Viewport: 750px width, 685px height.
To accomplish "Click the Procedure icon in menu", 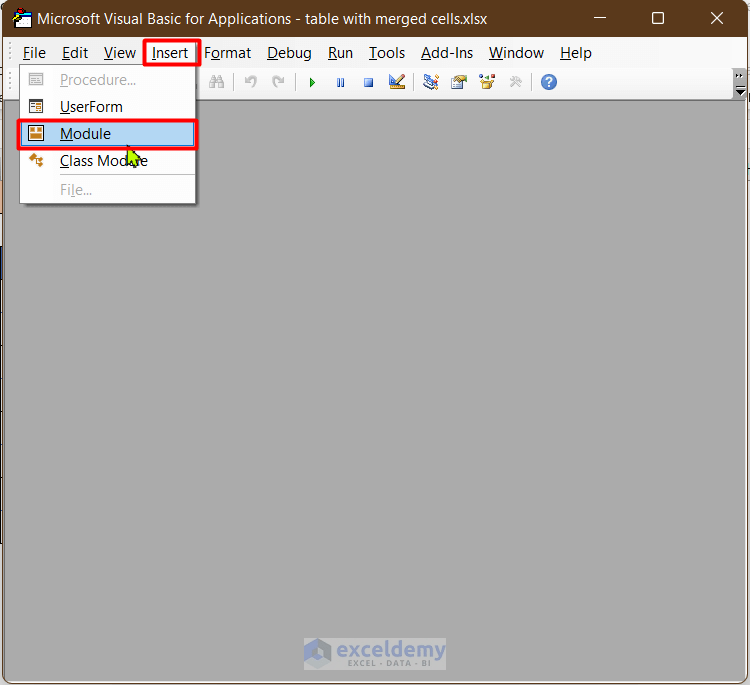I will pos(36,79).
